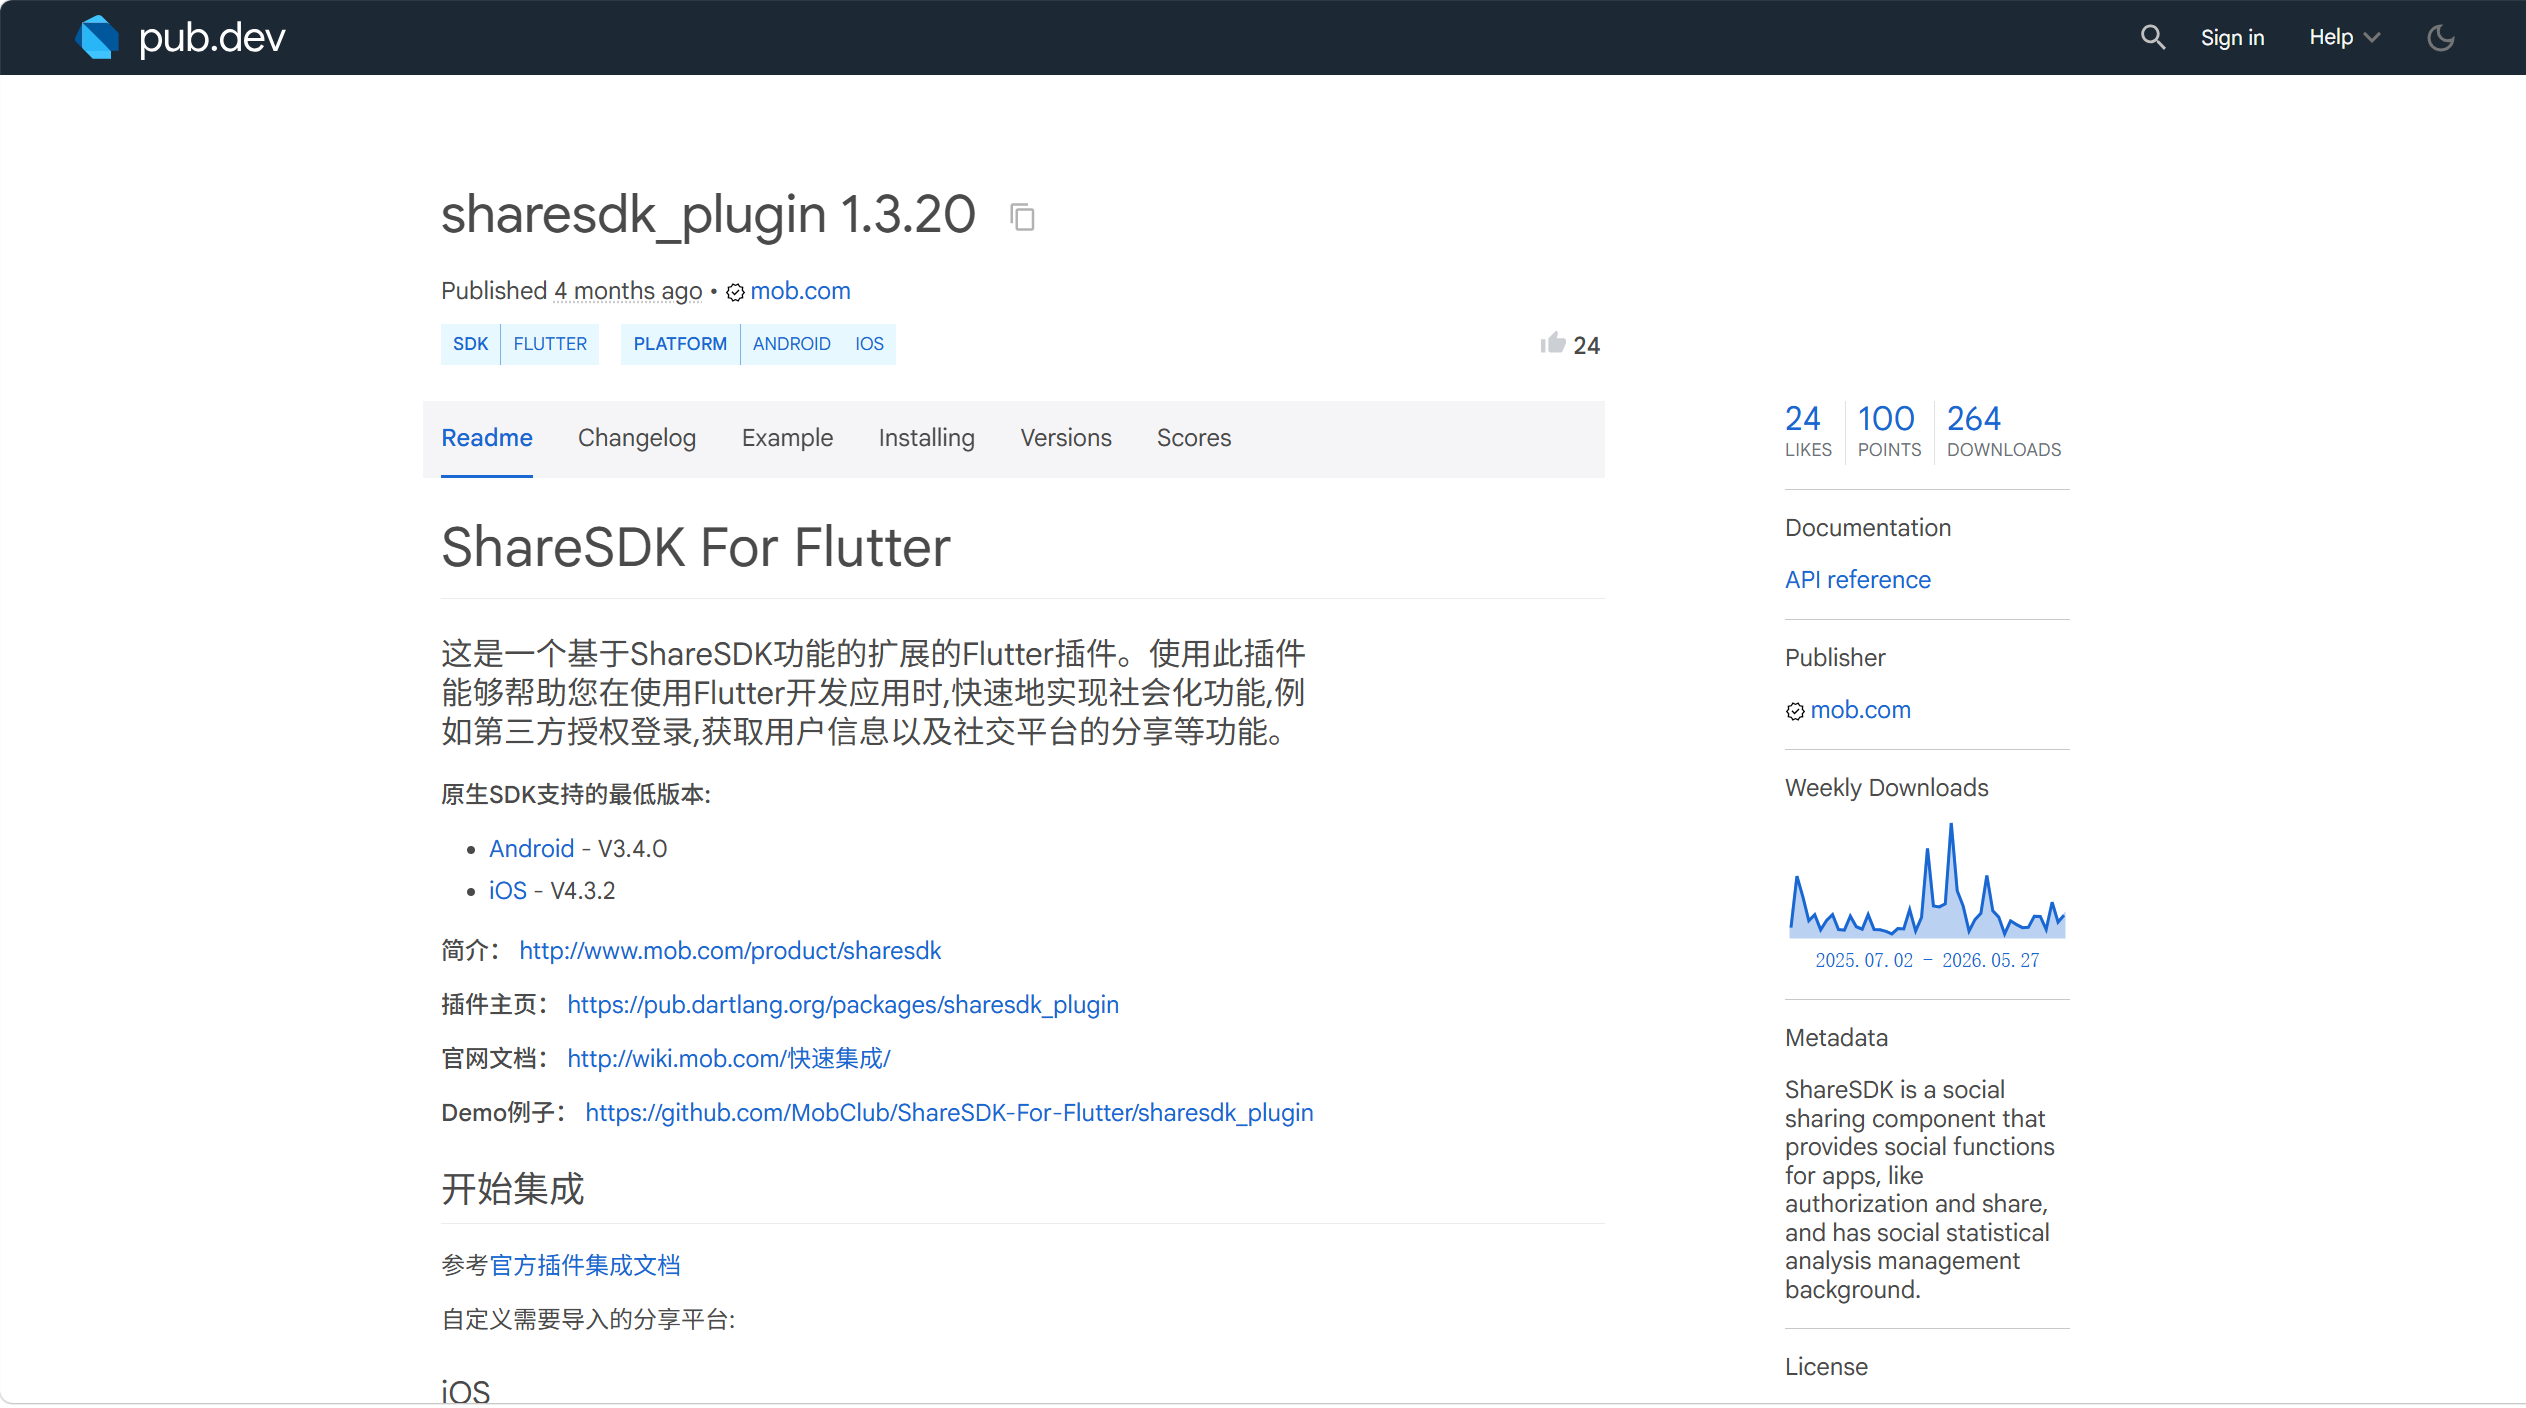Screen dimensions: 2526x1408
Task: Like the package with thumbs-up icon
Action: tap(1552, 344)
